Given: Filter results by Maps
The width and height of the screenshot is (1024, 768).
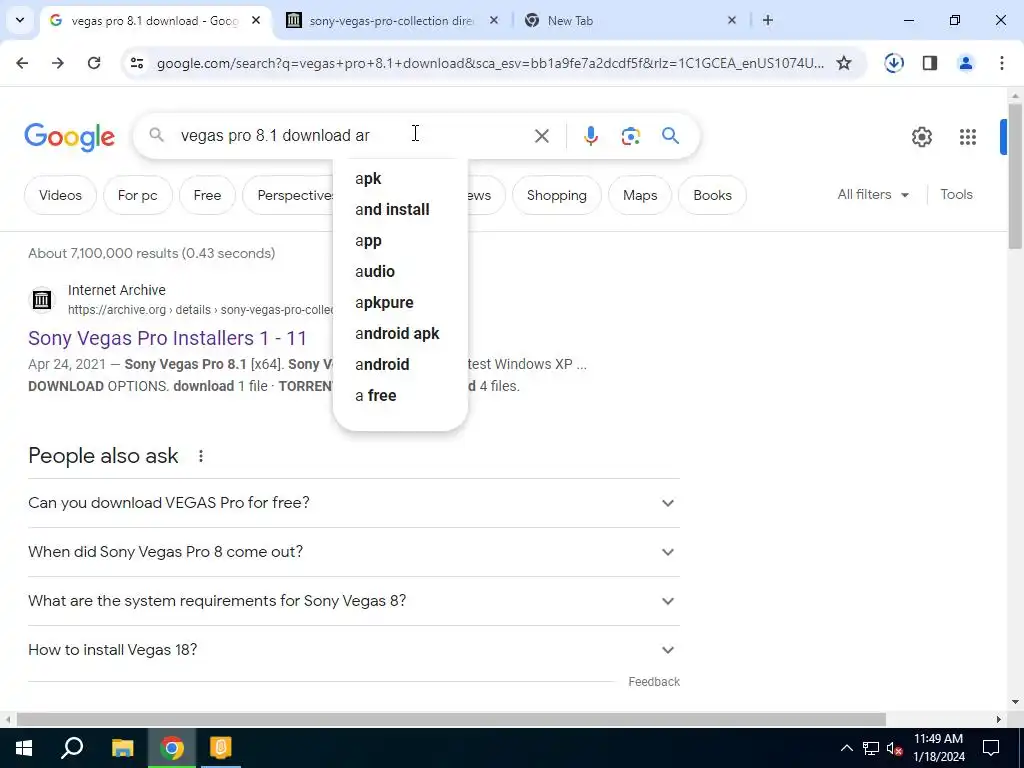Looking at the screenshot, I should tap(640, 195).
